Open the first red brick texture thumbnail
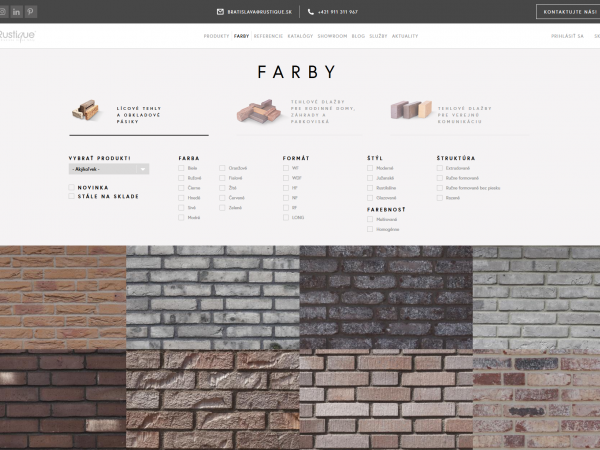Screen dimensions: 600x450 click(62, 297)
